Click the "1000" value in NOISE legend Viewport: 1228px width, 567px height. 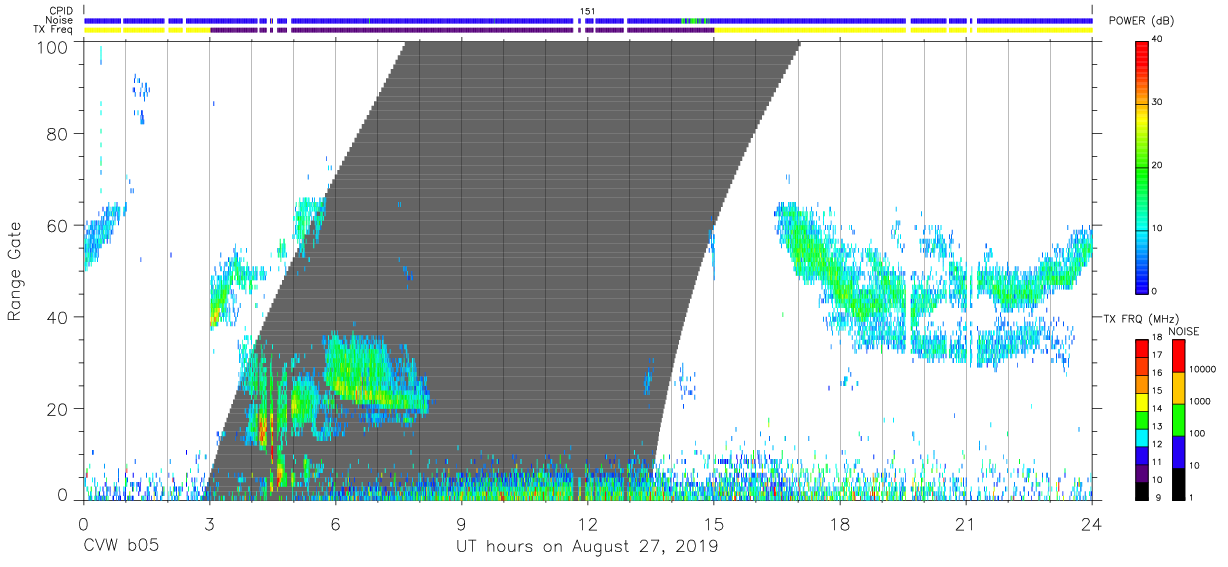[x=1198, y=402]
